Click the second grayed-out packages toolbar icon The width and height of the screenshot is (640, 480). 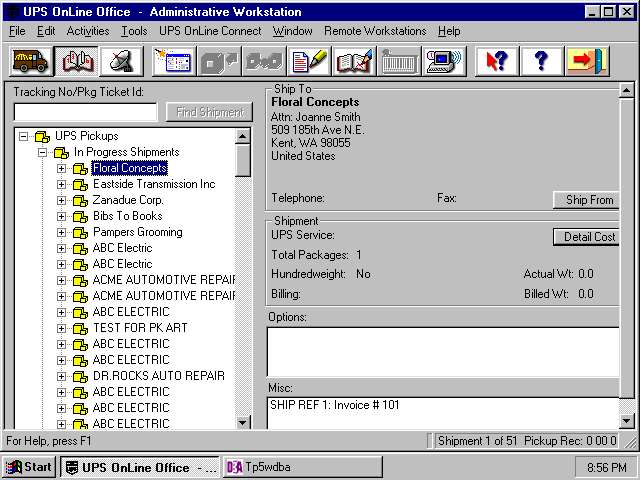(264, 62)
